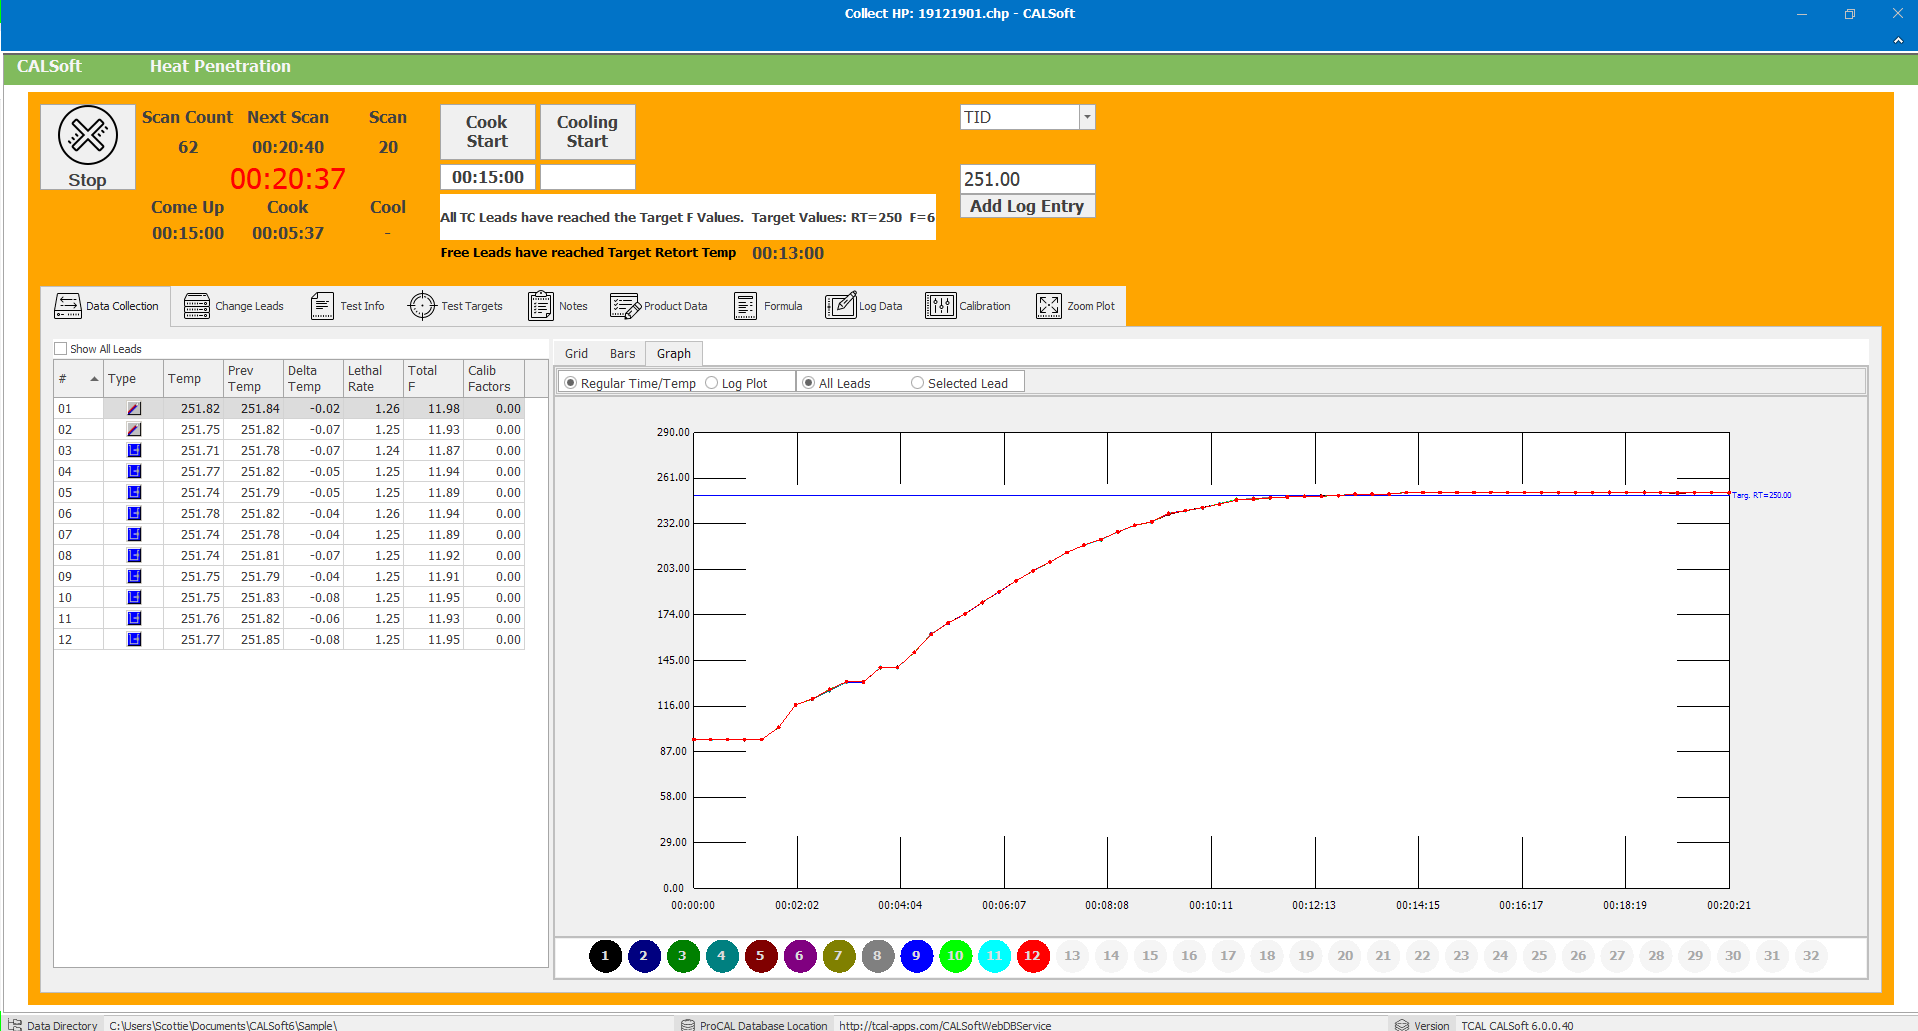1918x1031 pixels.
Task: Click the Version status bar icon
Action: (x=1402, y=1025)
